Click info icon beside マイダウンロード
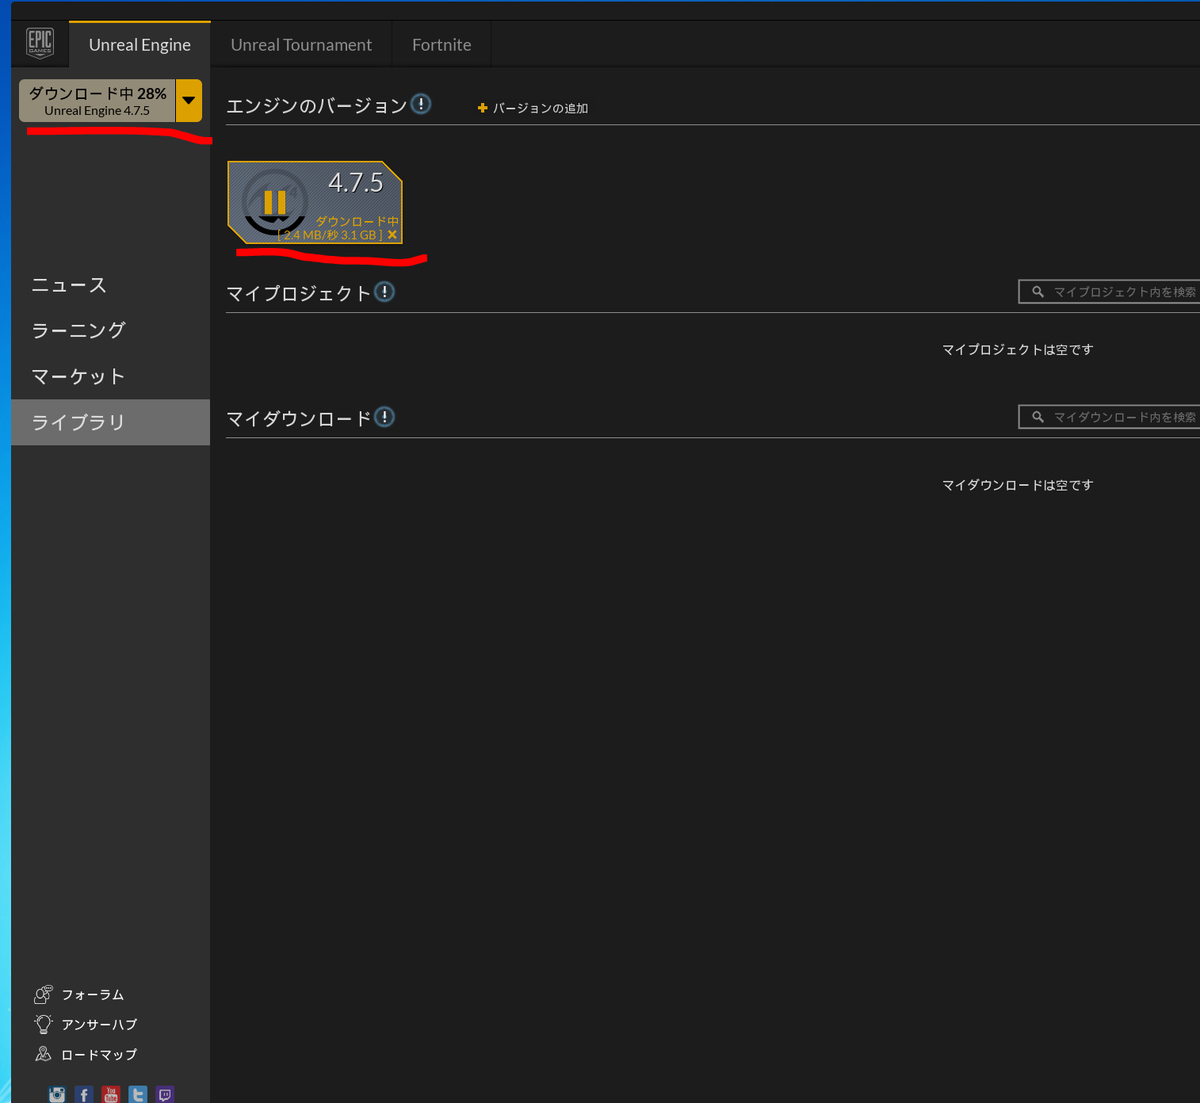 pyautogui.click(x=384, y=417)
